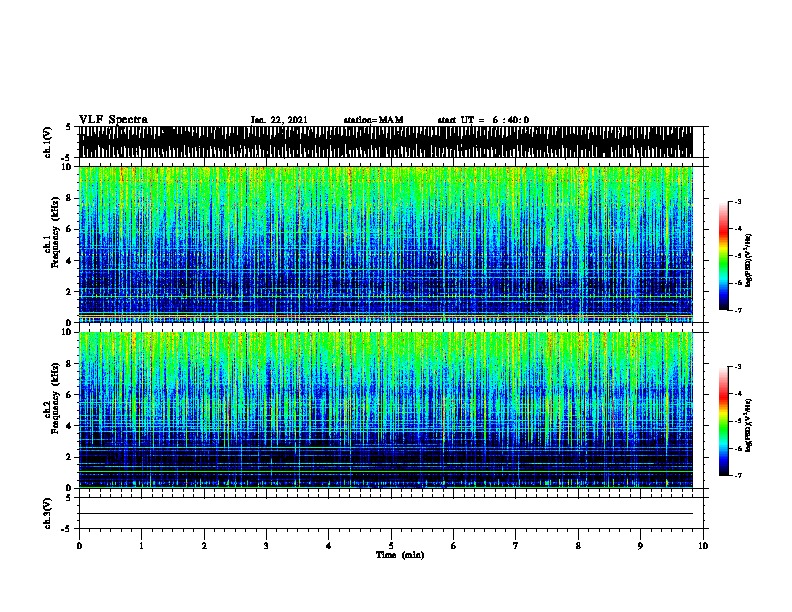This screenshot has height=612, width=792.
Task: Click time-axis tick label "5"
Action: click(391, 546)
